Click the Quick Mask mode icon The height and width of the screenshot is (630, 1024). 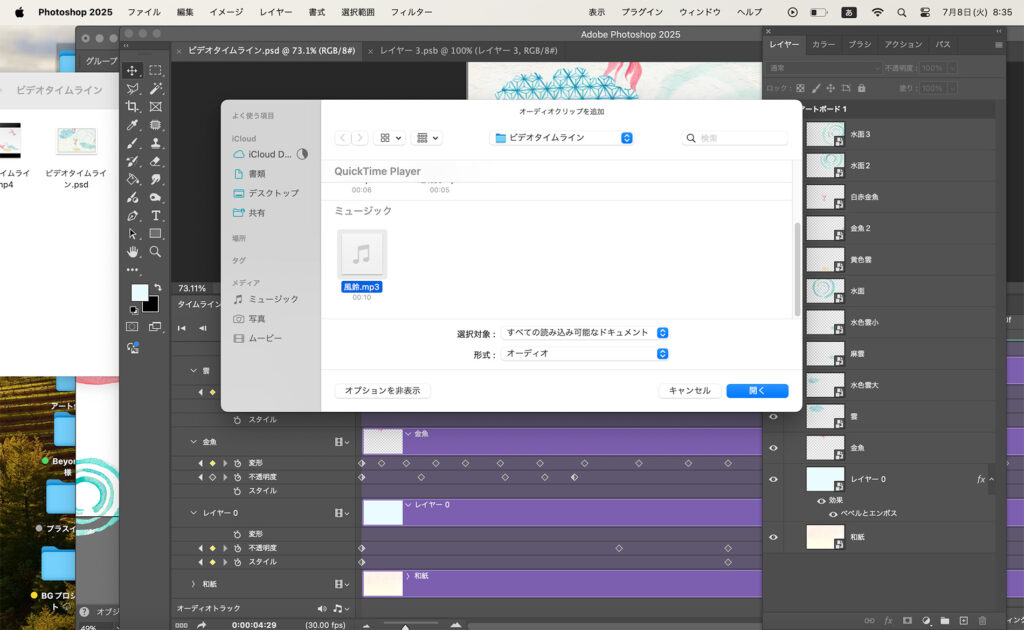(132, 326)
